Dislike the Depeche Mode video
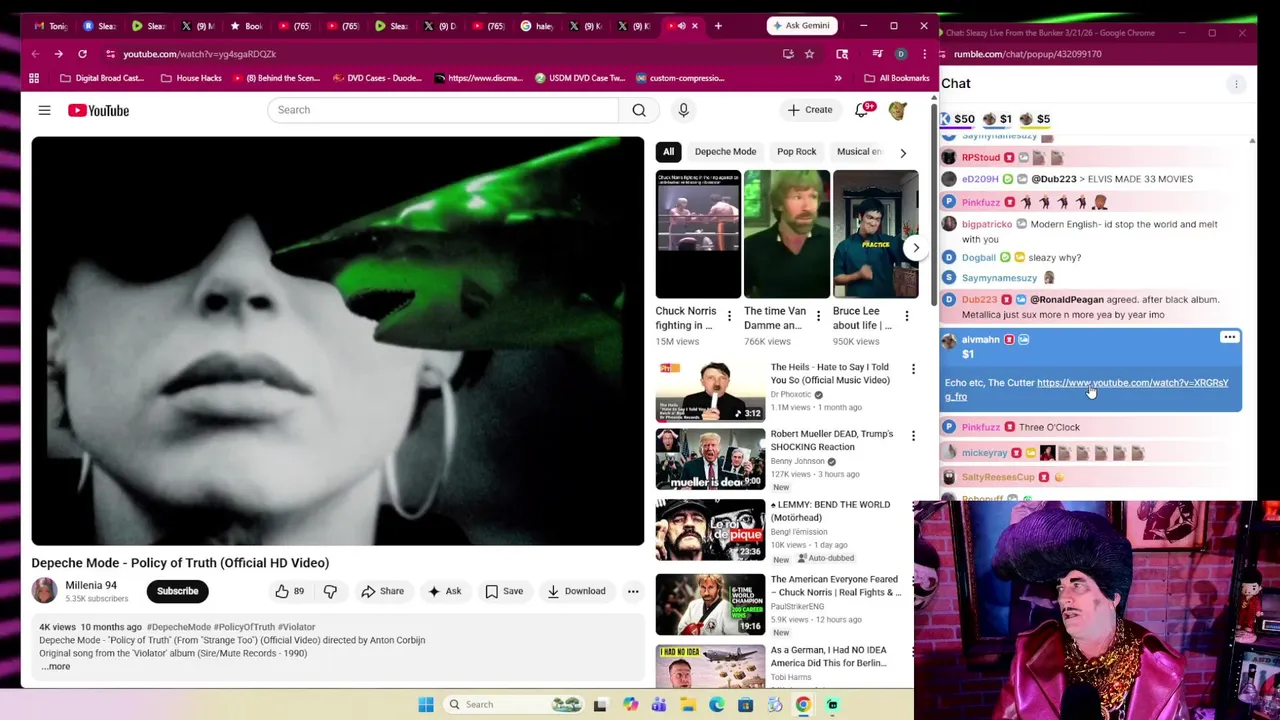This screenshot has width=1280, height=720. [x=330, y=591]
